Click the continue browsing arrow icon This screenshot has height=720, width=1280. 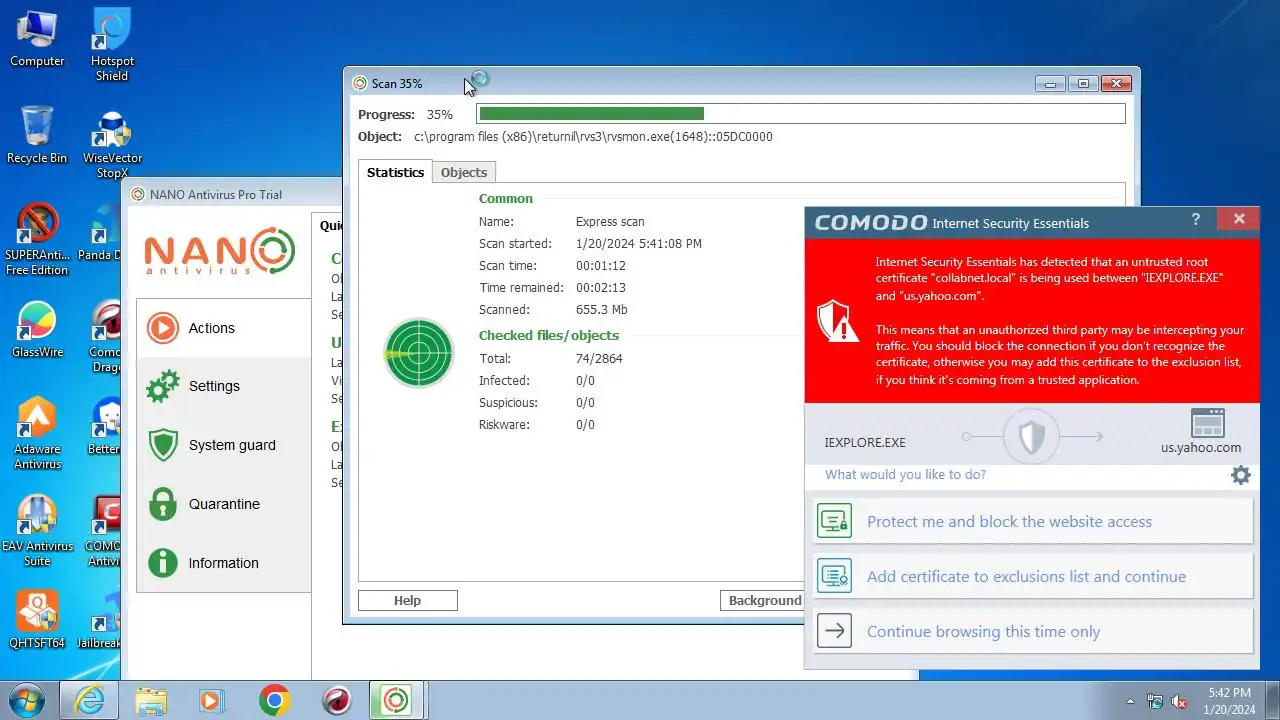pos(834,631)
